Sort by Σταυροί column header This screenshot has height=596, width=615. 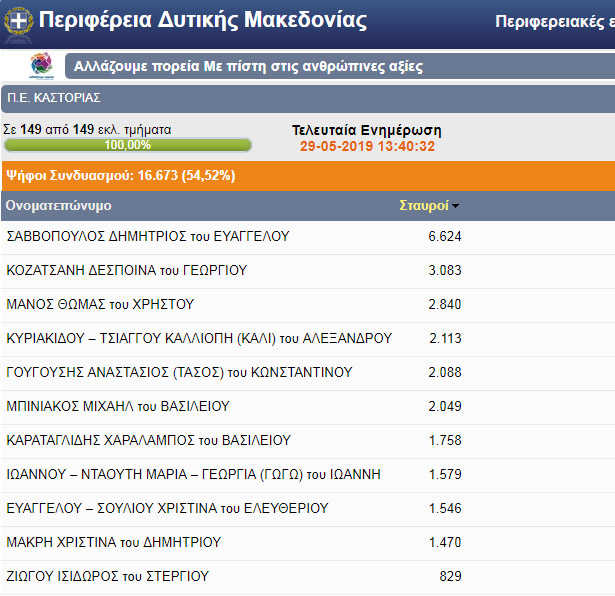(x=423, y=205)
